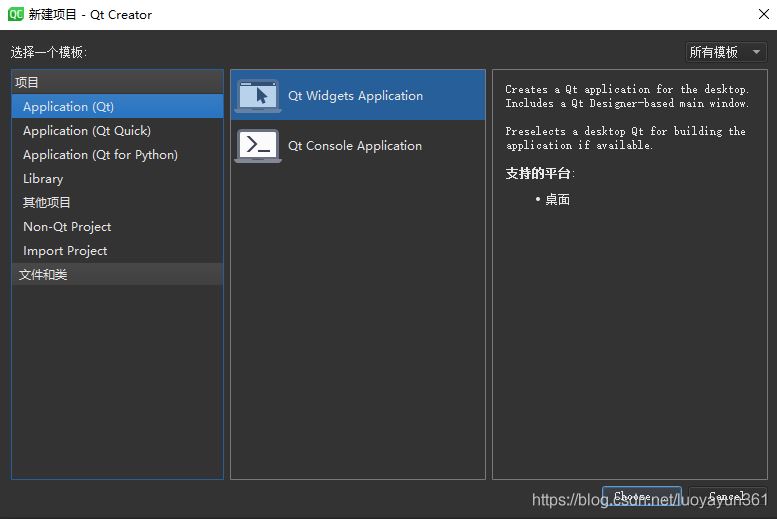Open the 所有模板 template filter dropdown

[x=726, y=52]
